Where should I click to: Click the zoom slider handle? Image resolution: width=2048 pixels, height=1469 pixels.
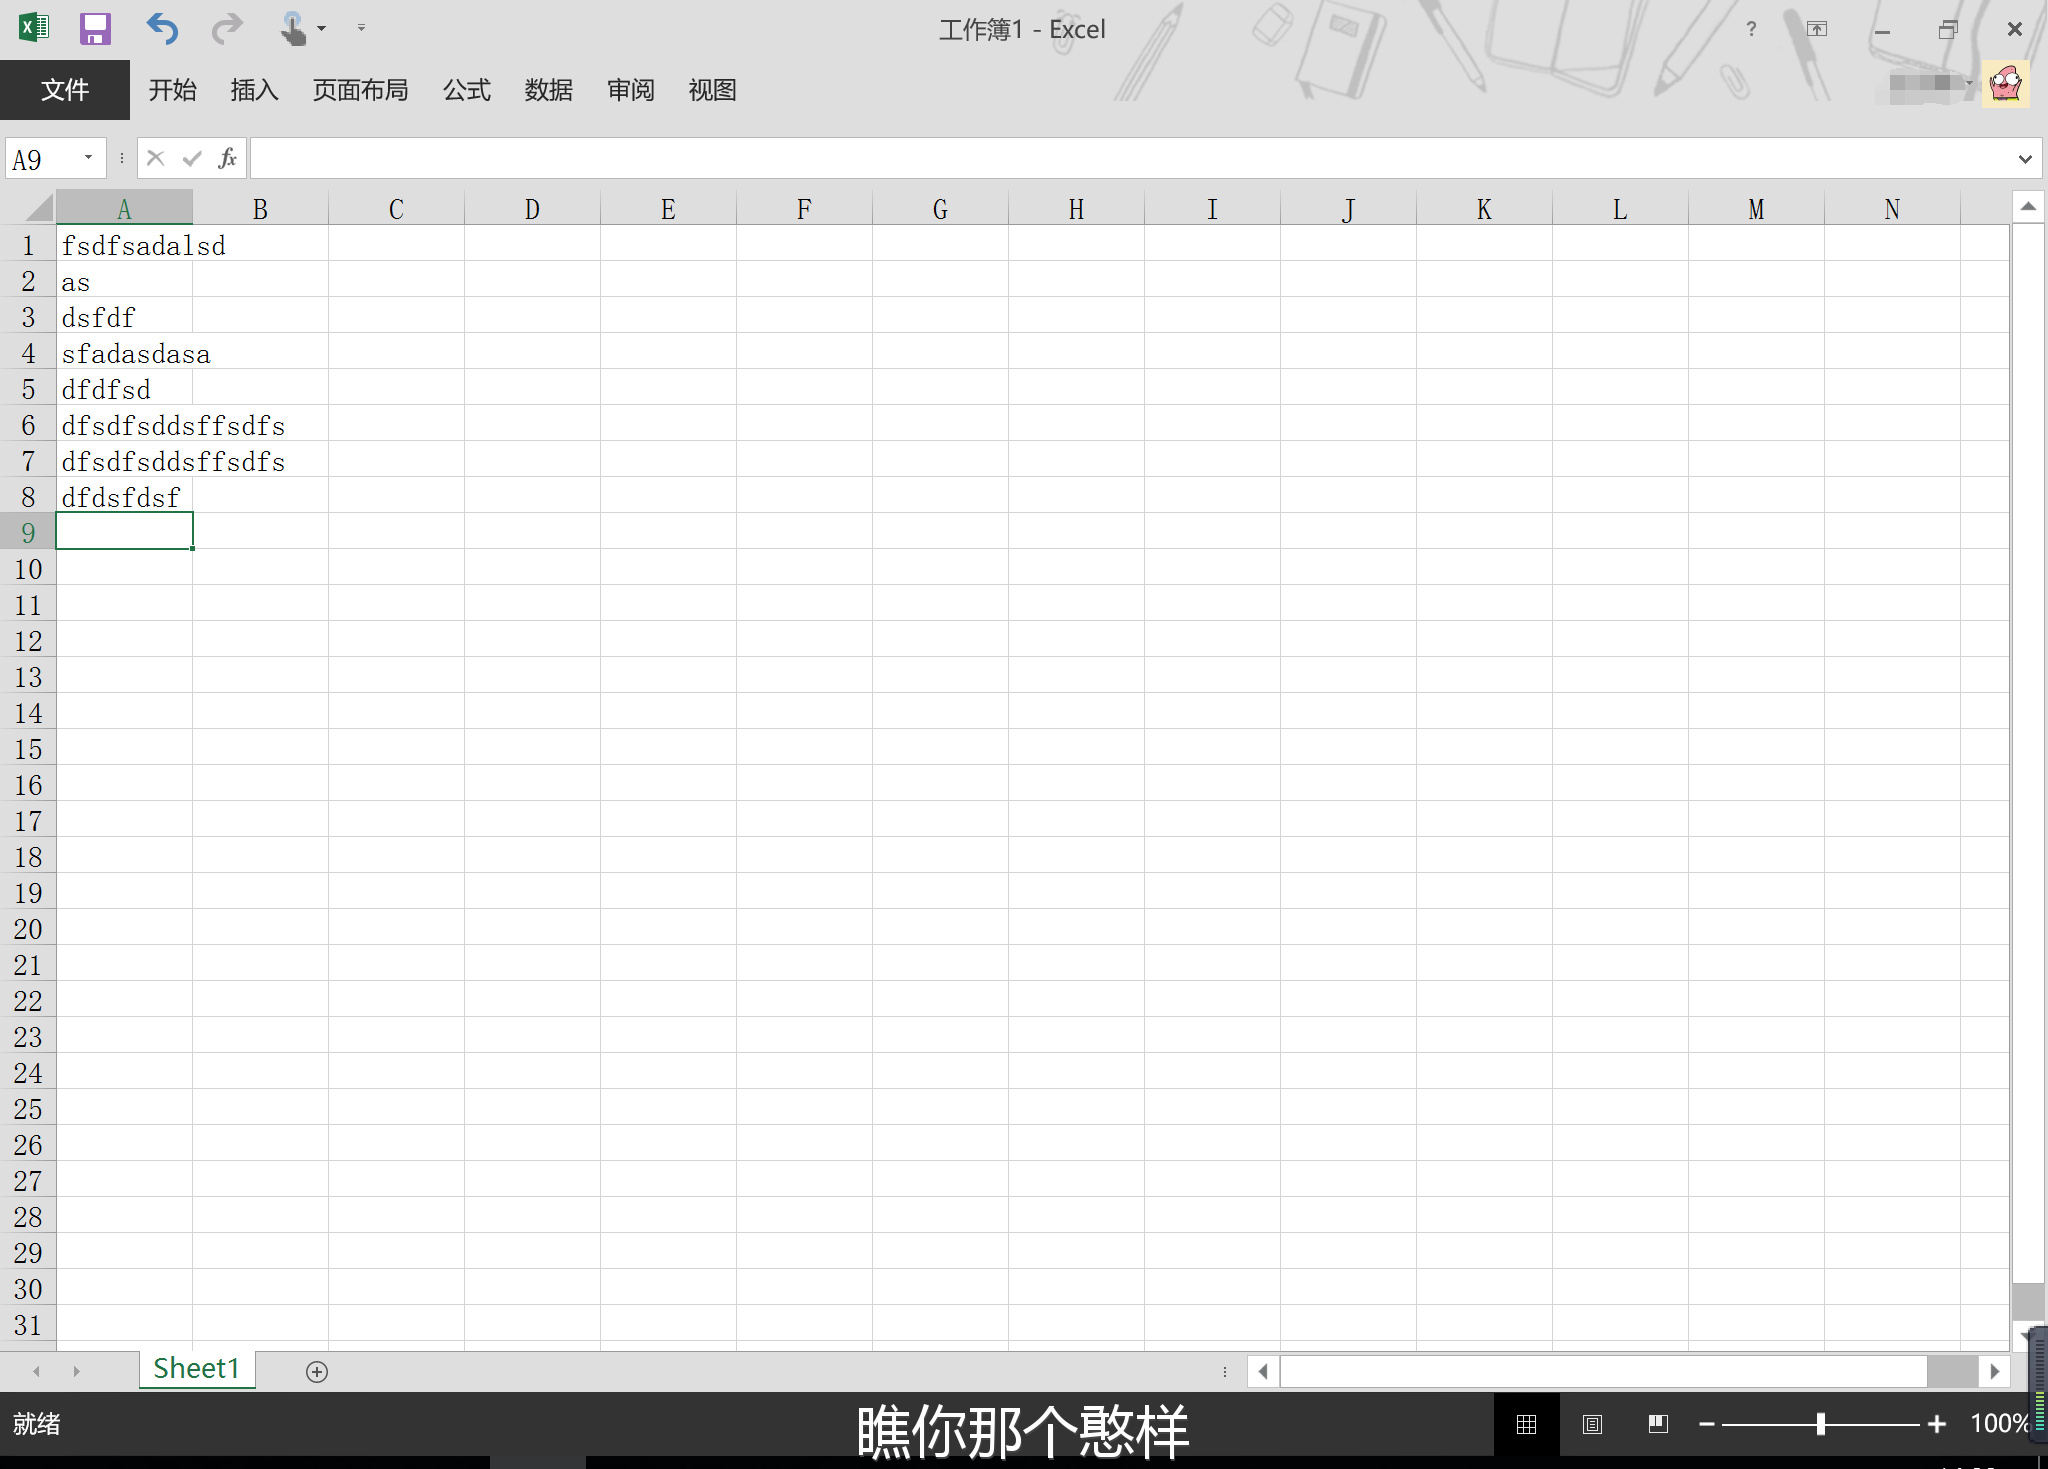pyautogui.click(x=1821, y=1424)
